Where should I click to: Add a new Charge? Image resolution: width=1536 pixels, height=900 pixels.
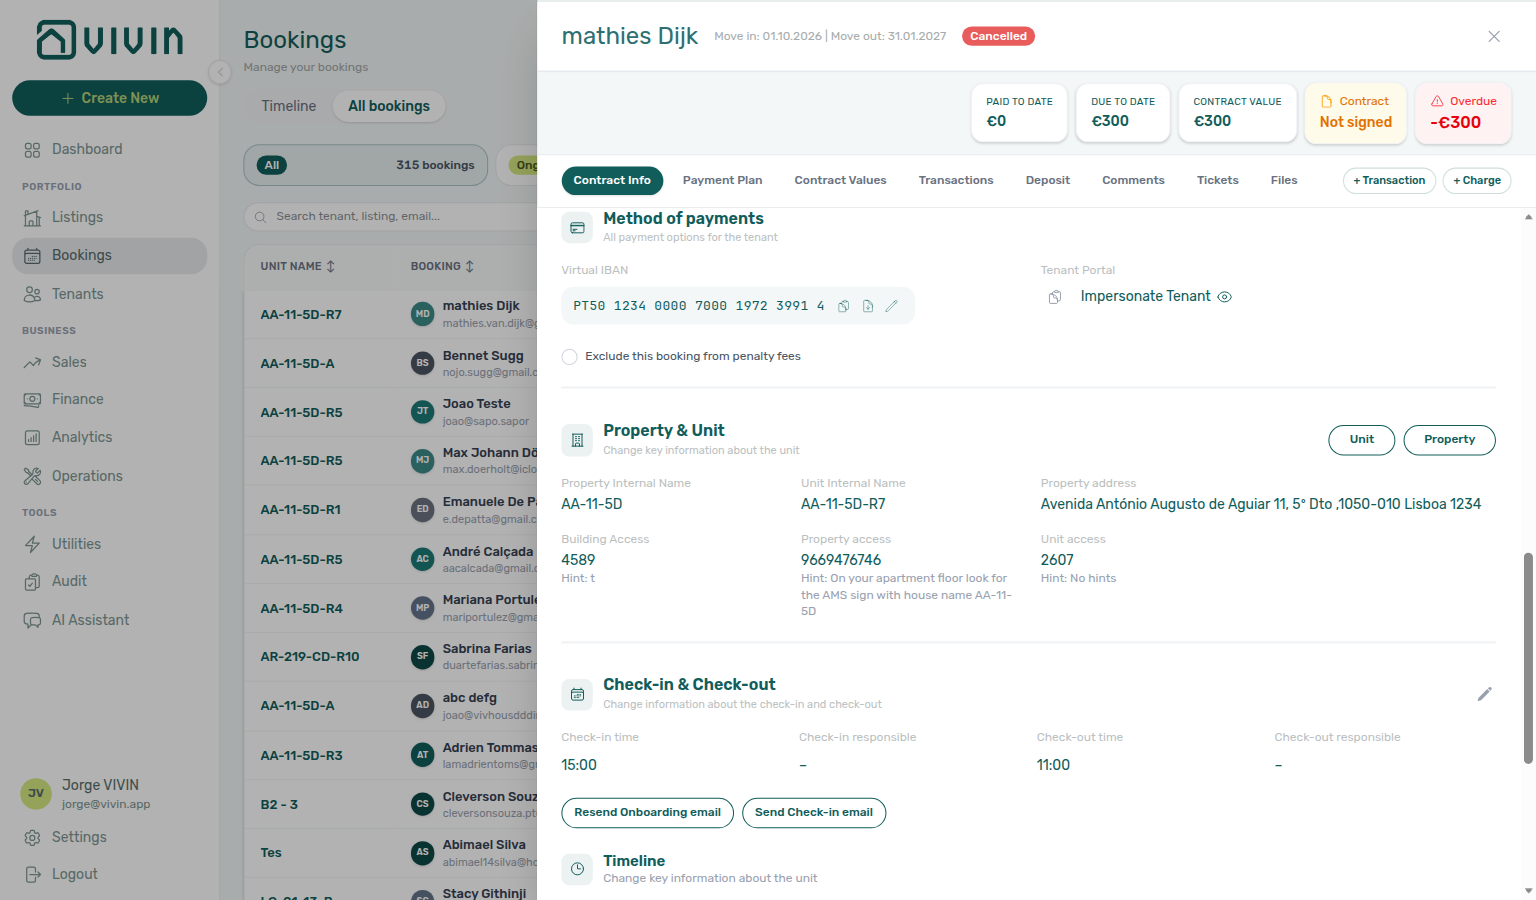coord(1477,181)
